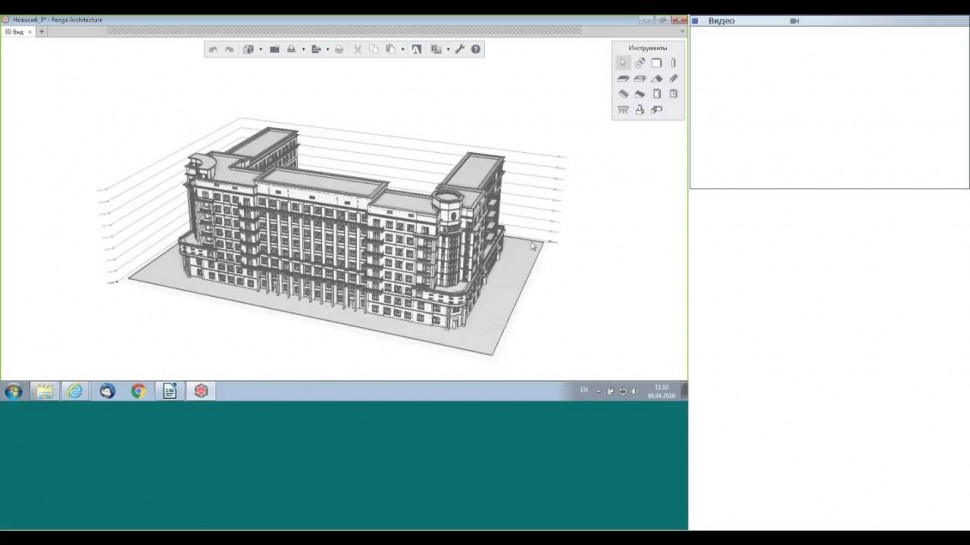This screenshot has height=545, width=970.
Task: Select the Column tool in tools panel
Action: (673, 63)
